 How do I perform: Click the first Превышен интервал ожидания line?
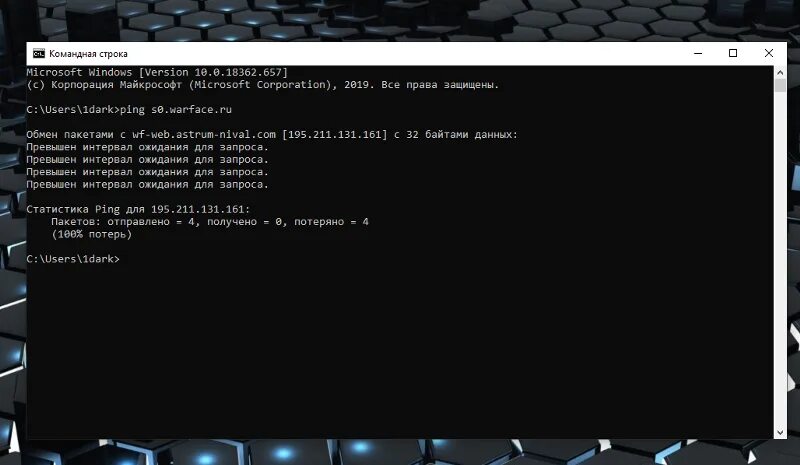[x=147, y=147]
